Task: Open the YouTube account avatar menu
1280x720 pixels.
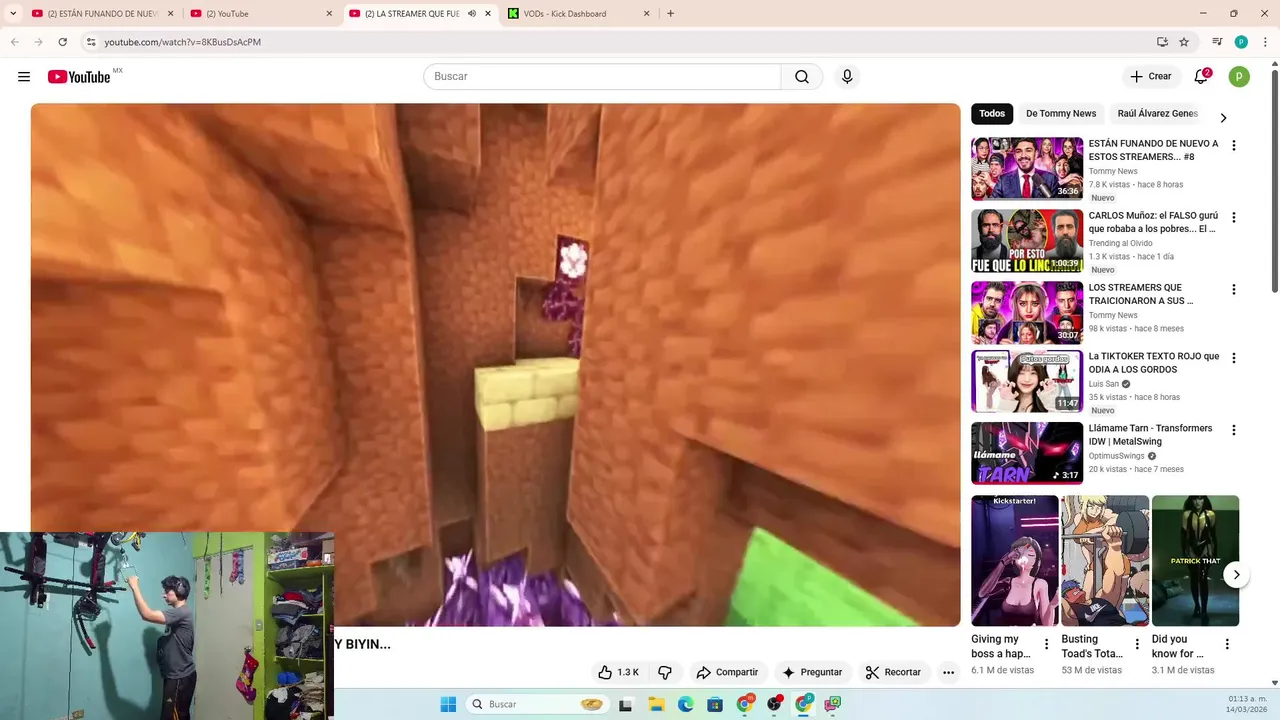Action: tap(1239, 77)
